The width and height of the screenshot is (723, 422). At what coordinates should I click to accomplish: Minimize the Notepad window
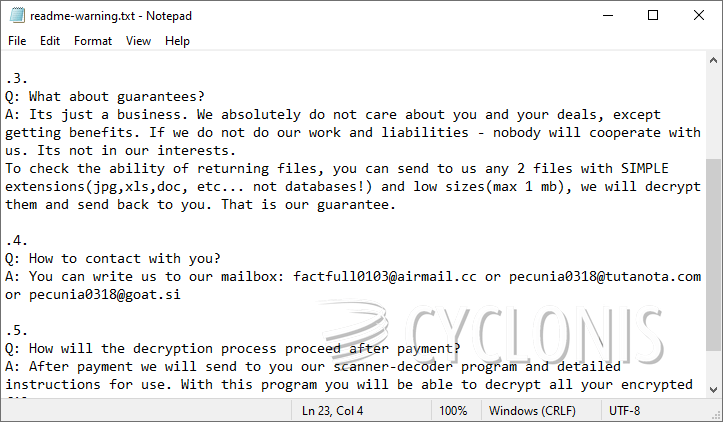pos(607,15)
